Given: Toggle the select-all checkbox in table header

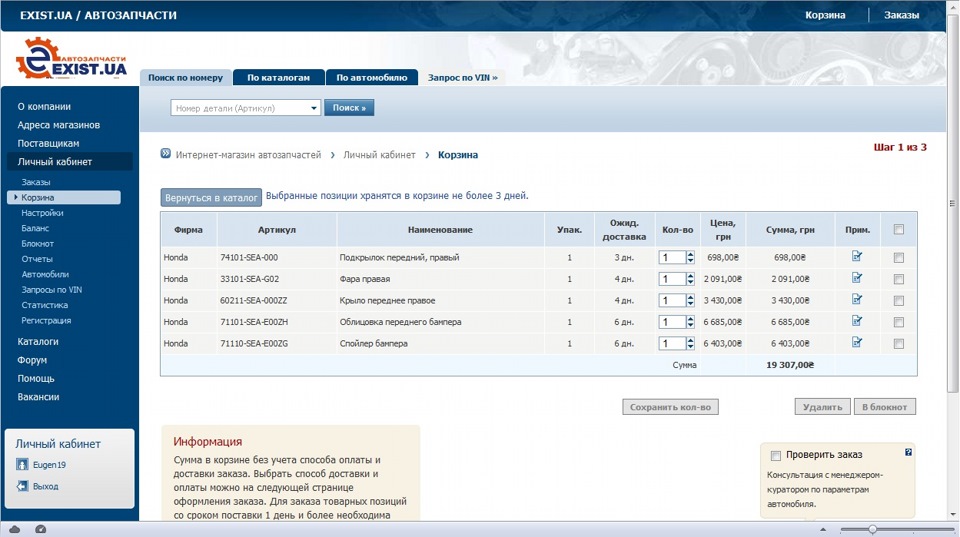Looking at the screenshot, I should (x=899, y=230).
